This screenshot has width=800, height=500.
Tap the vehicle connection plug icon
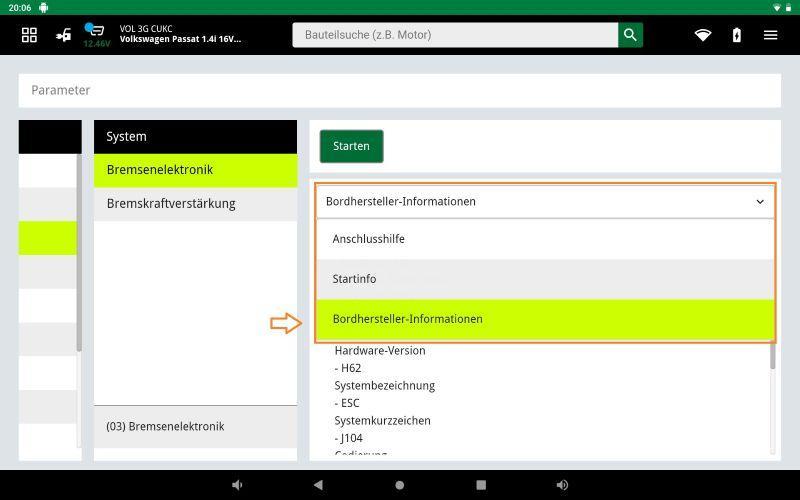pyautogui.click(x=63, y=35)
